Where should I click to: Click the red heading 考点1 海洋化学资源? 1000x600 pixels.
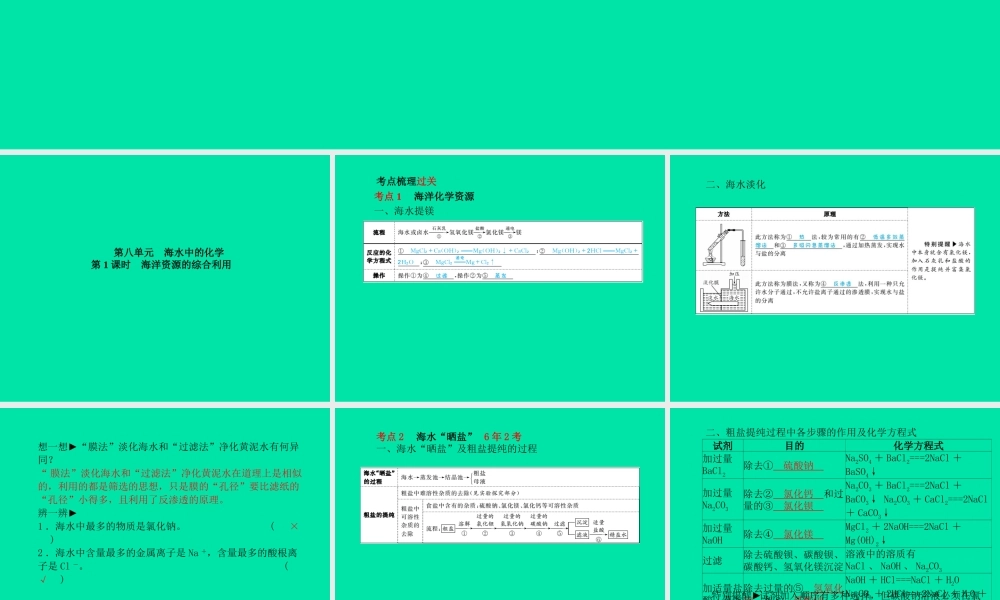424,196
